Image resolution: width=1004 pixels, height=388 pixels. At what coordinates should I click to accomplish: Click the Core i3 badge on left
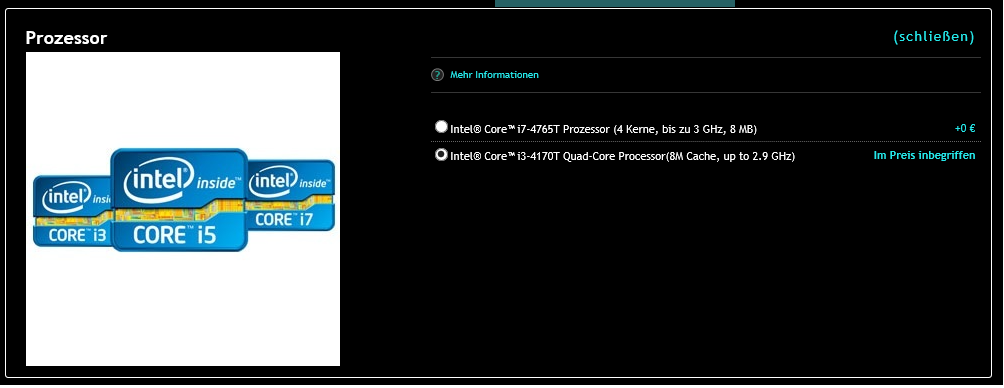72,211
